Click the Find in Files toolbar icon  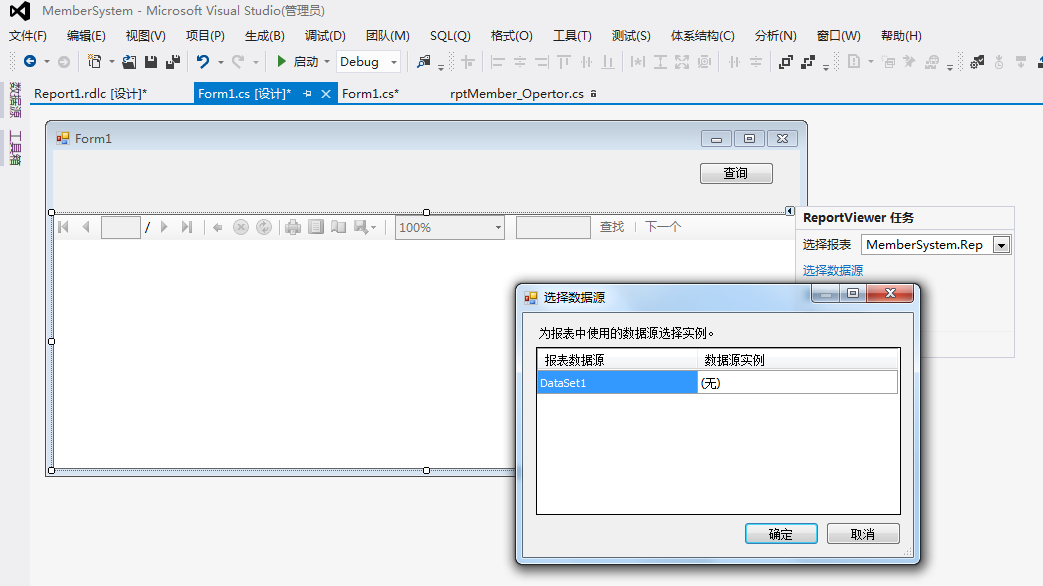423,62
